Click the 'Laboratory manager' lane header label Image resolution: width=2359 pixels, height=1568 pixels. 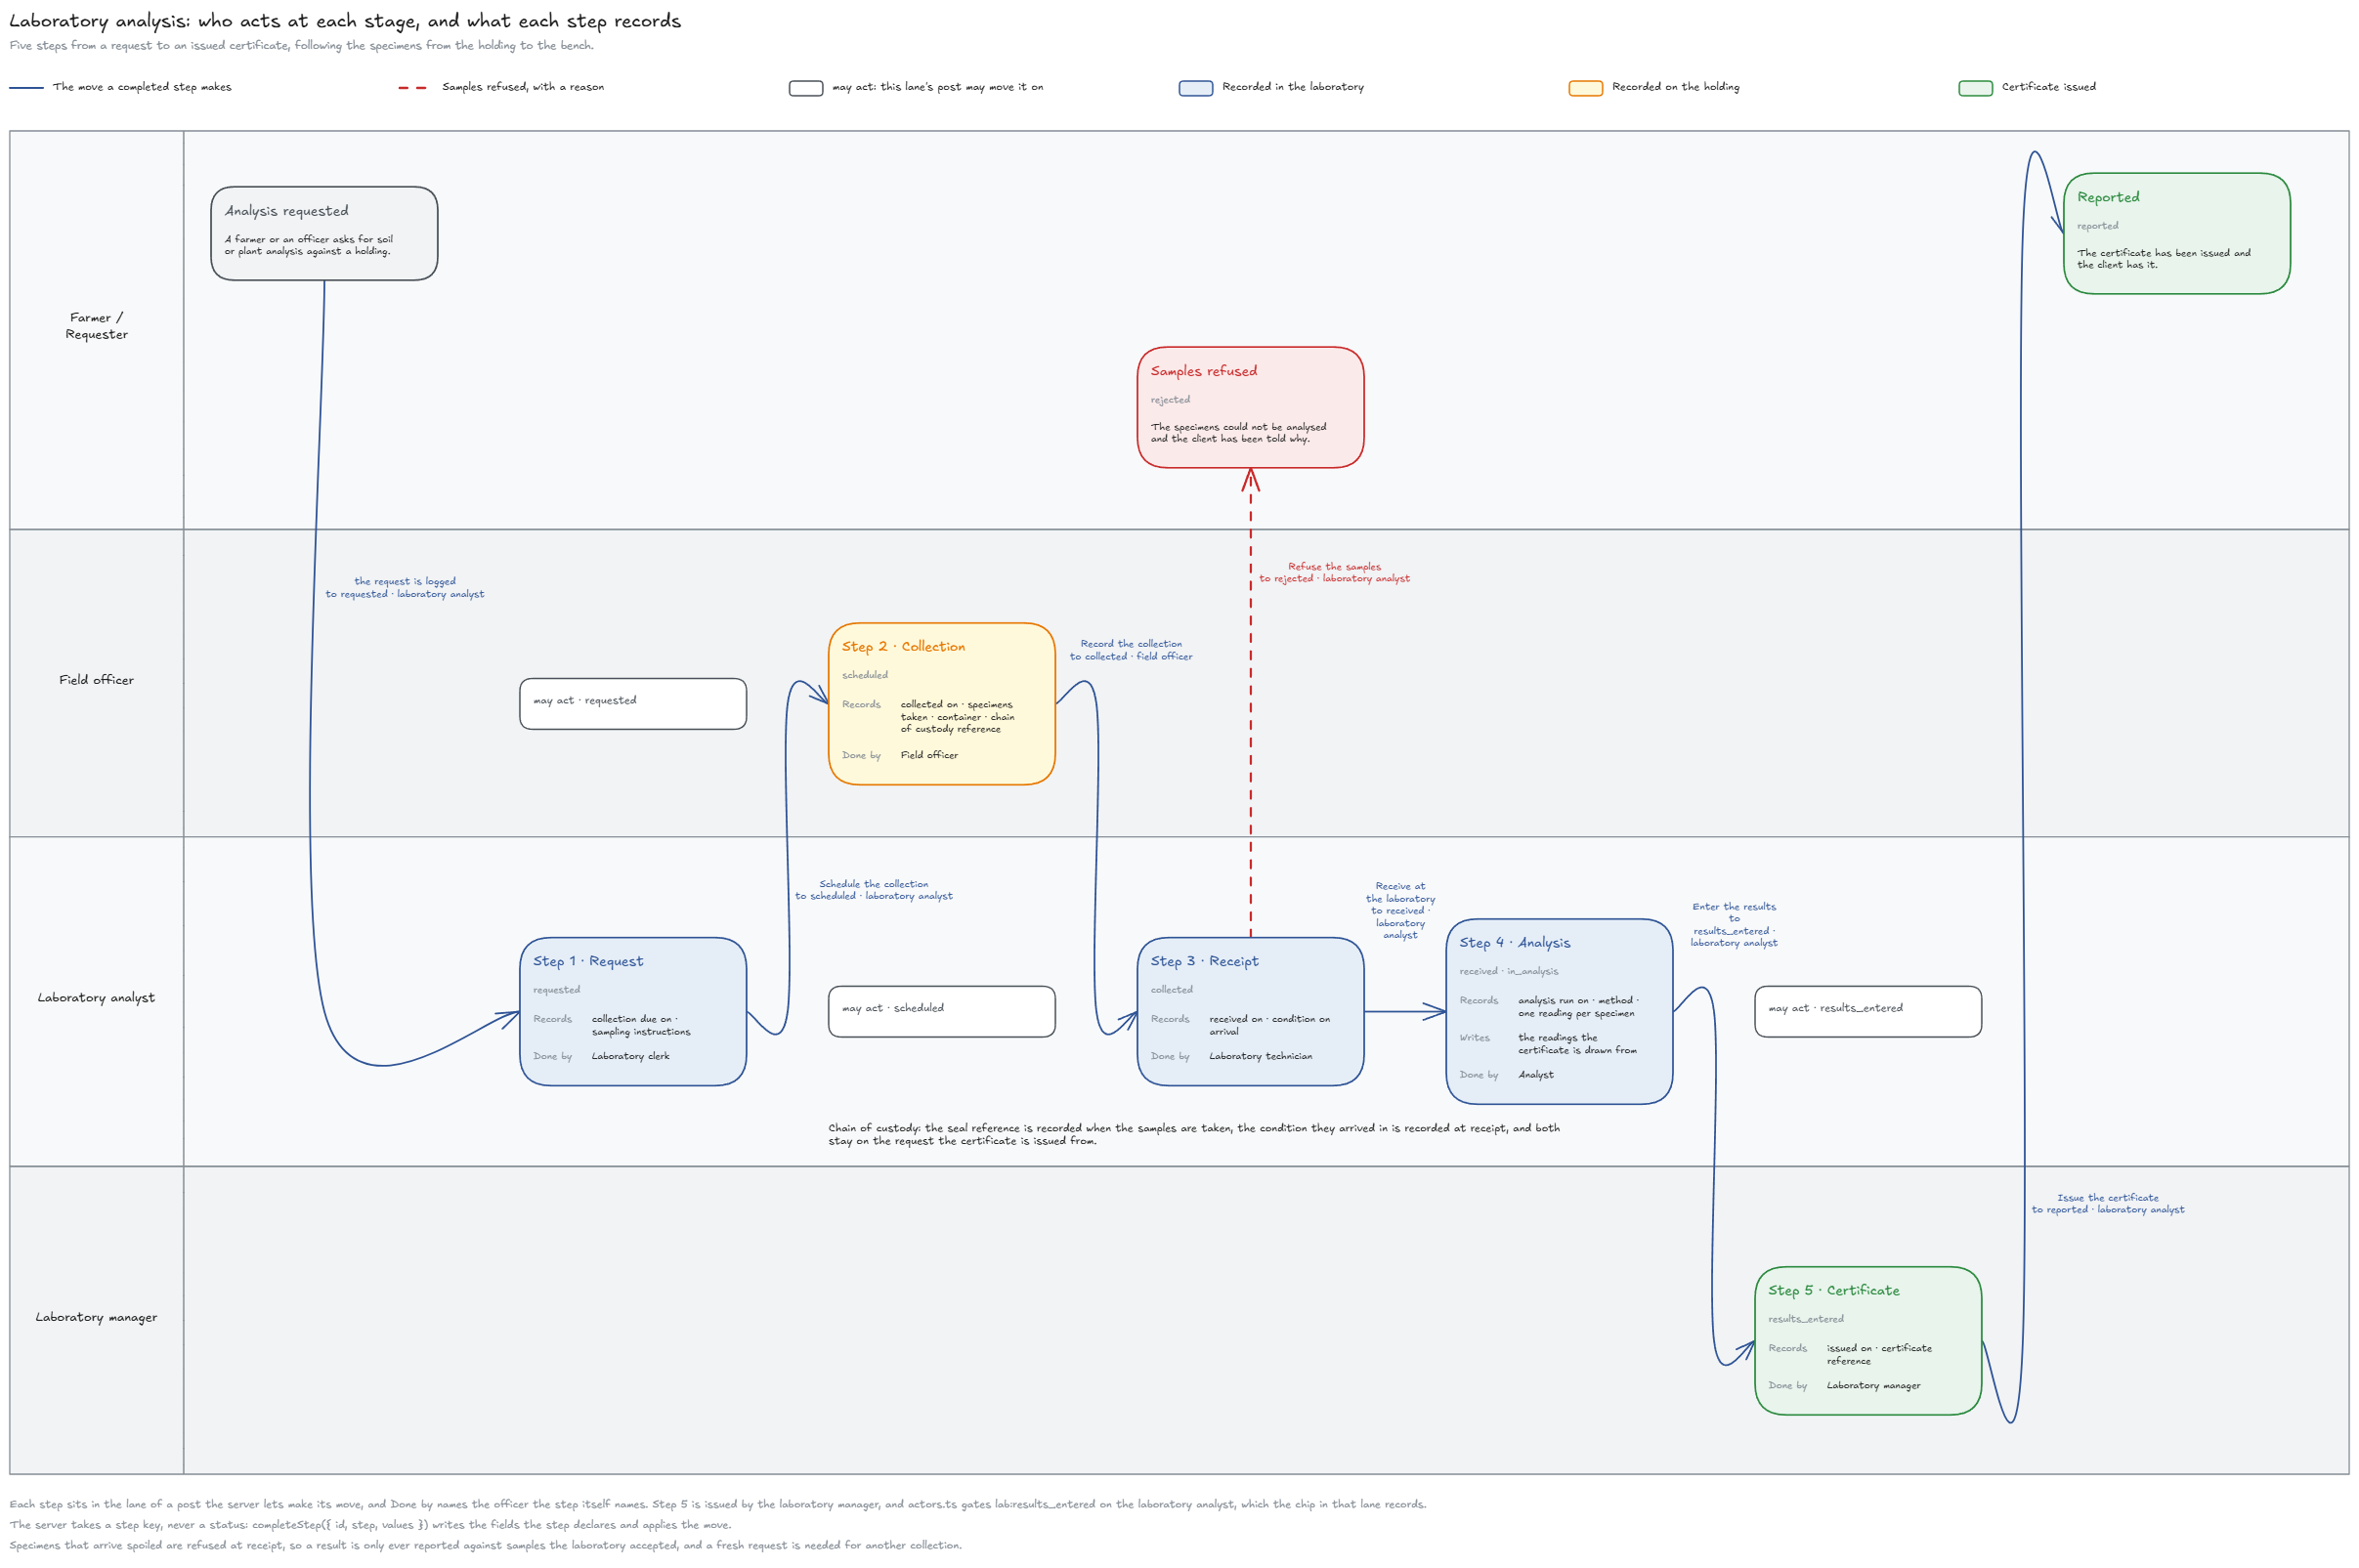[96, 1317]
